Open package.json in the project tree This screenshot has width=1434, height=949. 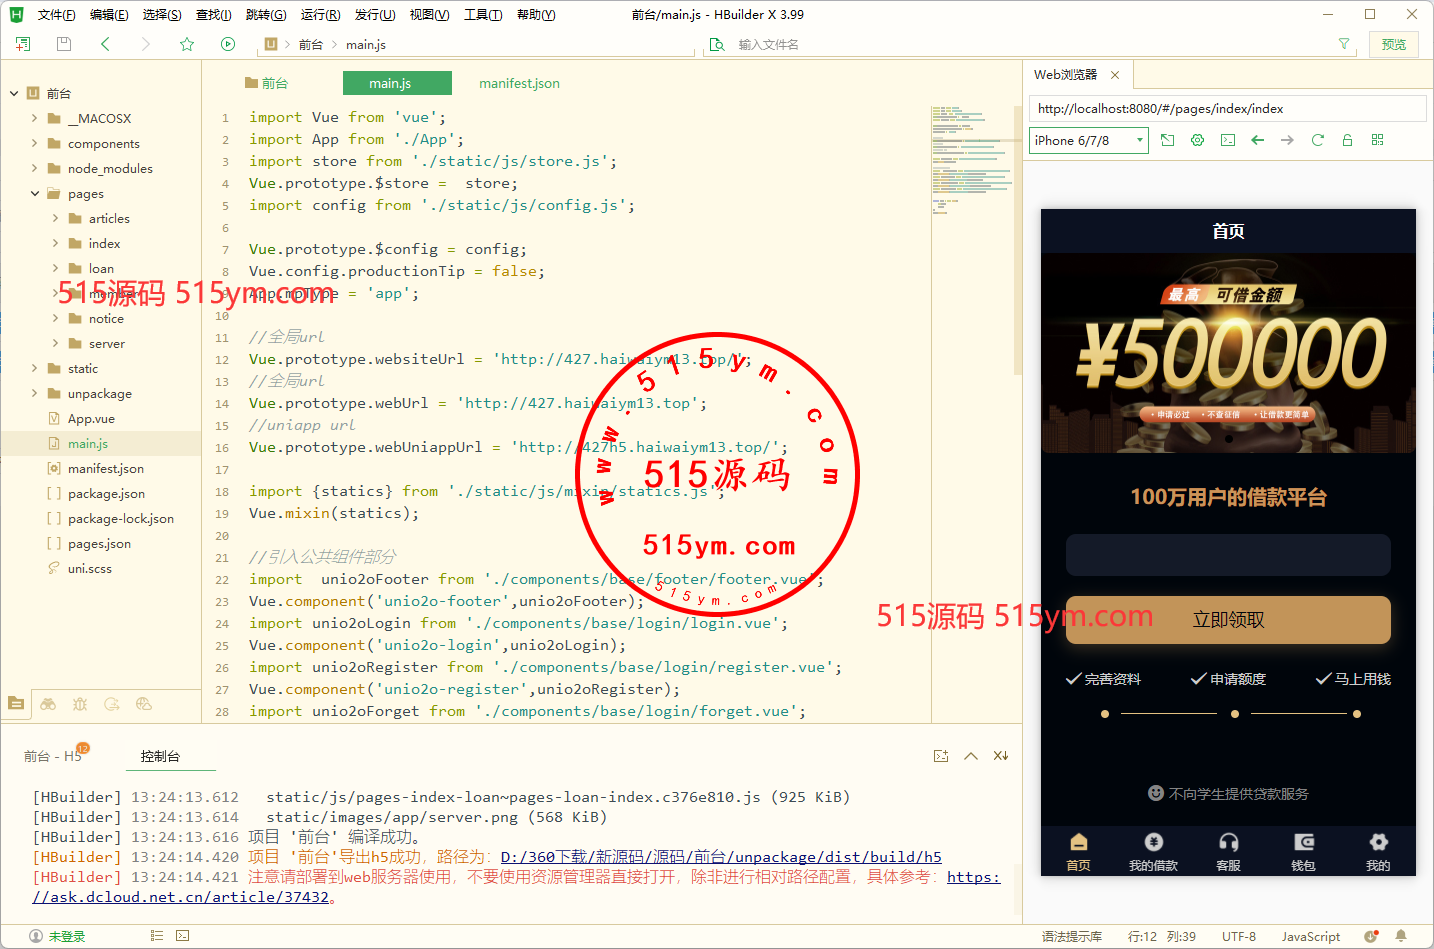point(106,494)
